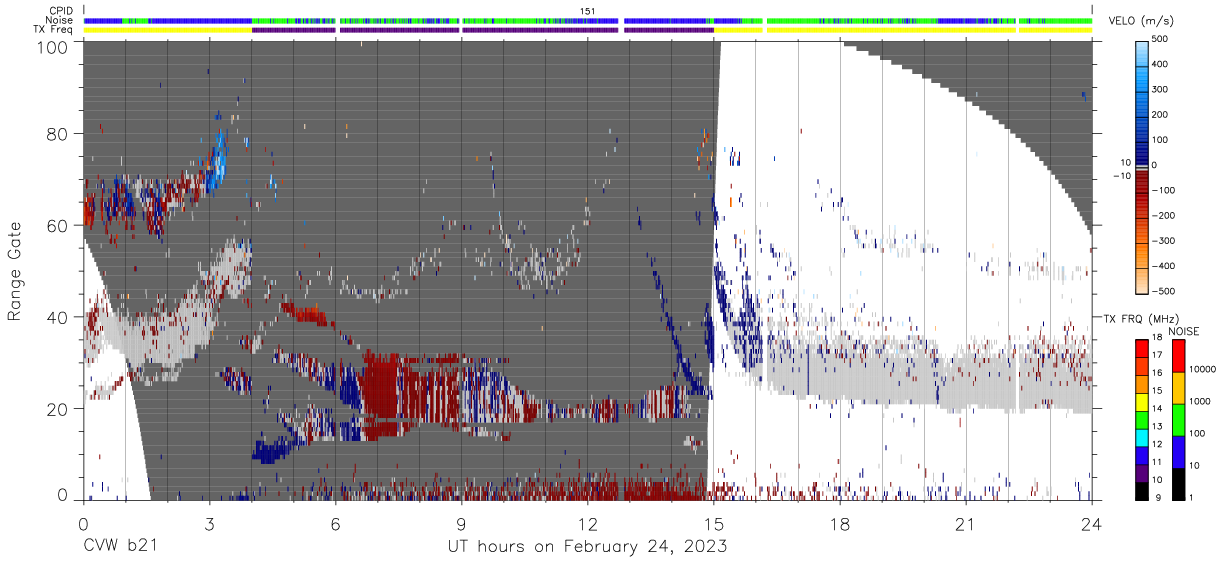Click the pale-orange bottom of the velocity color bar

coord(1142,283)
